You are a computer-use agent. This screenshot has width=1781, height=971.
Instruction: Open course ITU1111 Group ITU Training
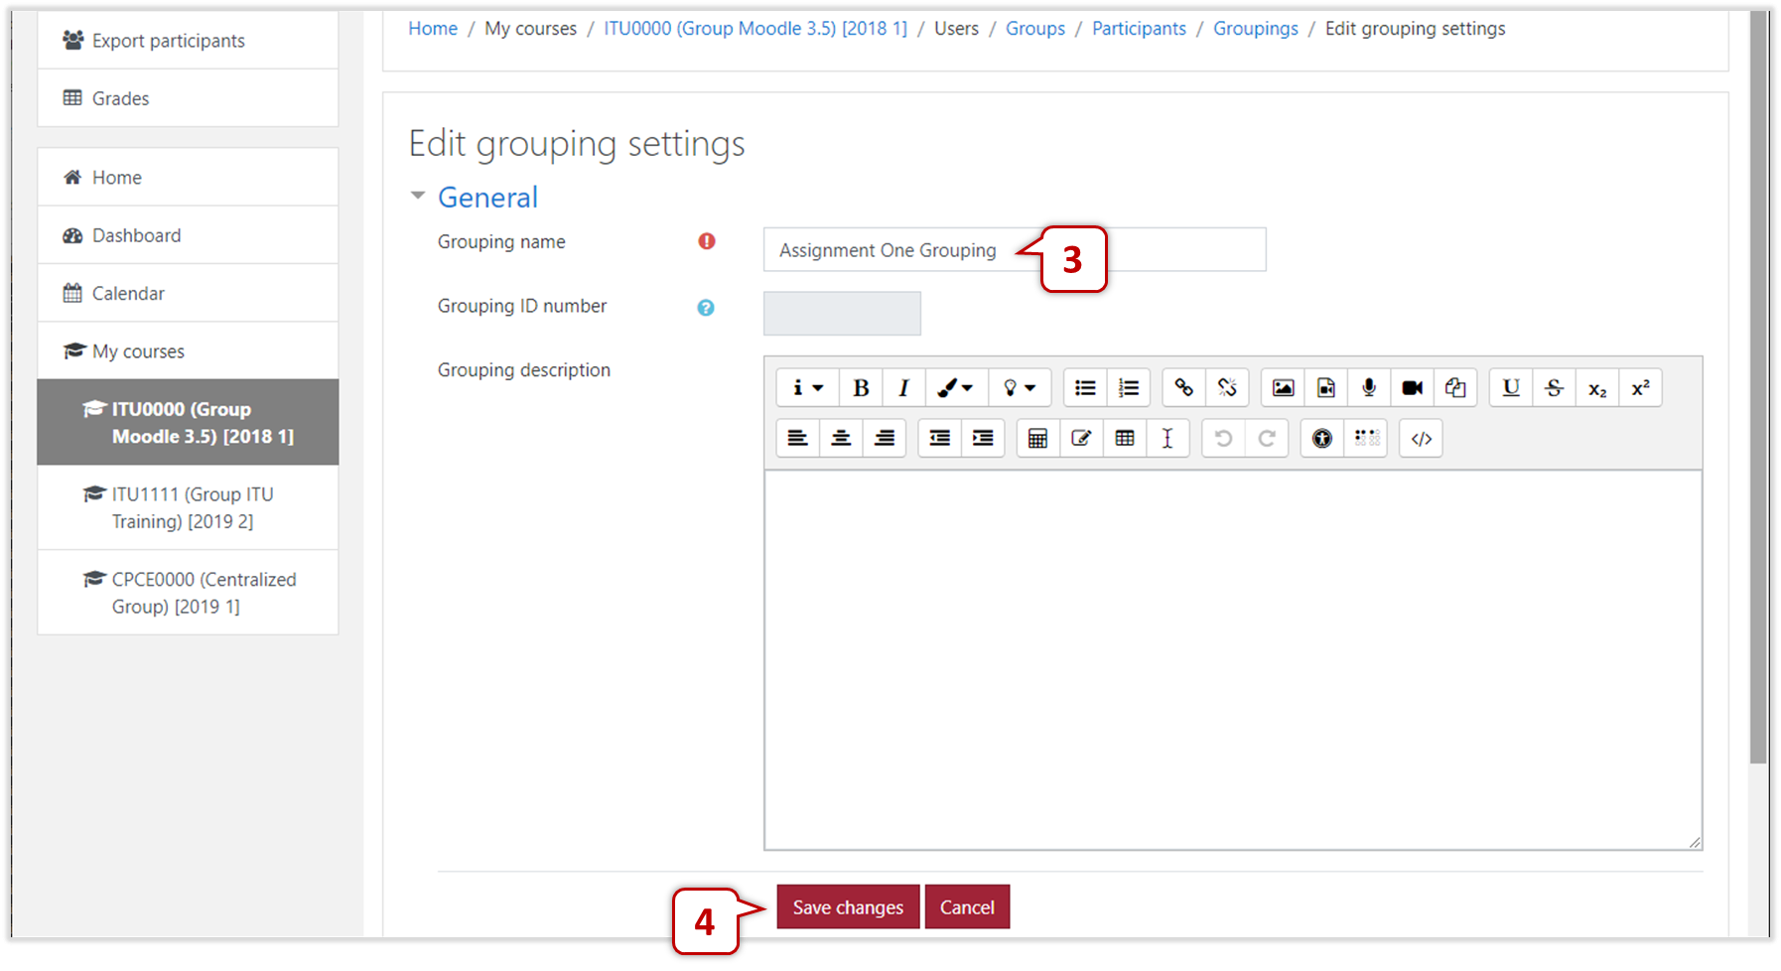[x=188, y=507]
